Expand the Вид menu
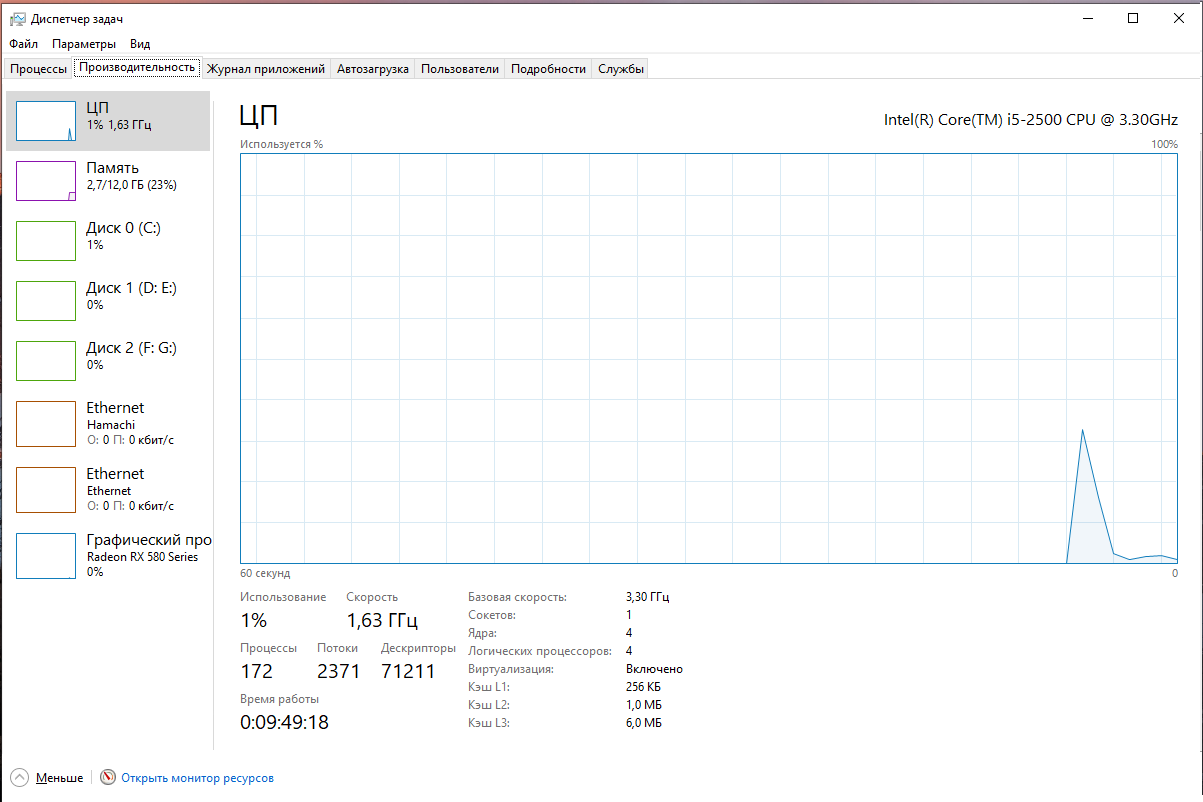This screenshot has width=1203, height=802. point(140,44)
